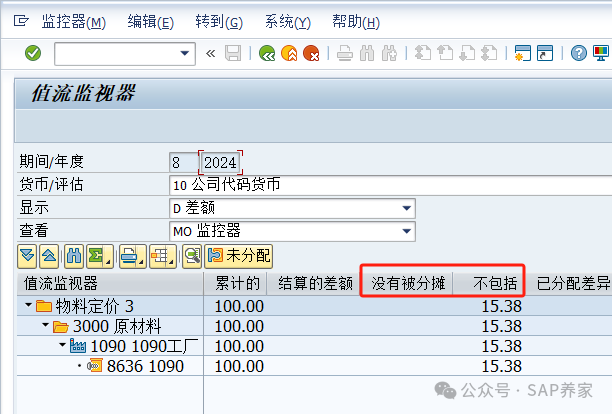Screen dimensions: 612x414
Task: Click the 货币/评估 field with 10 公司代码货币
Action: 390,185
